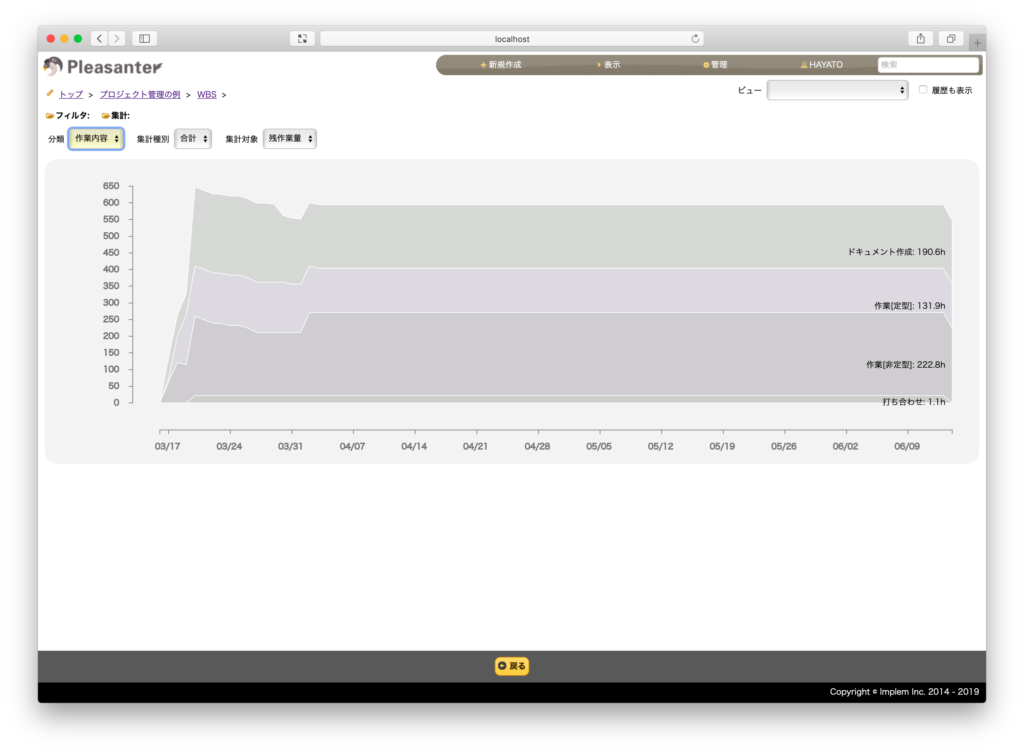Reload the localhost page
The height and width of the screenshot is (753, 1024).
[696, 39]
